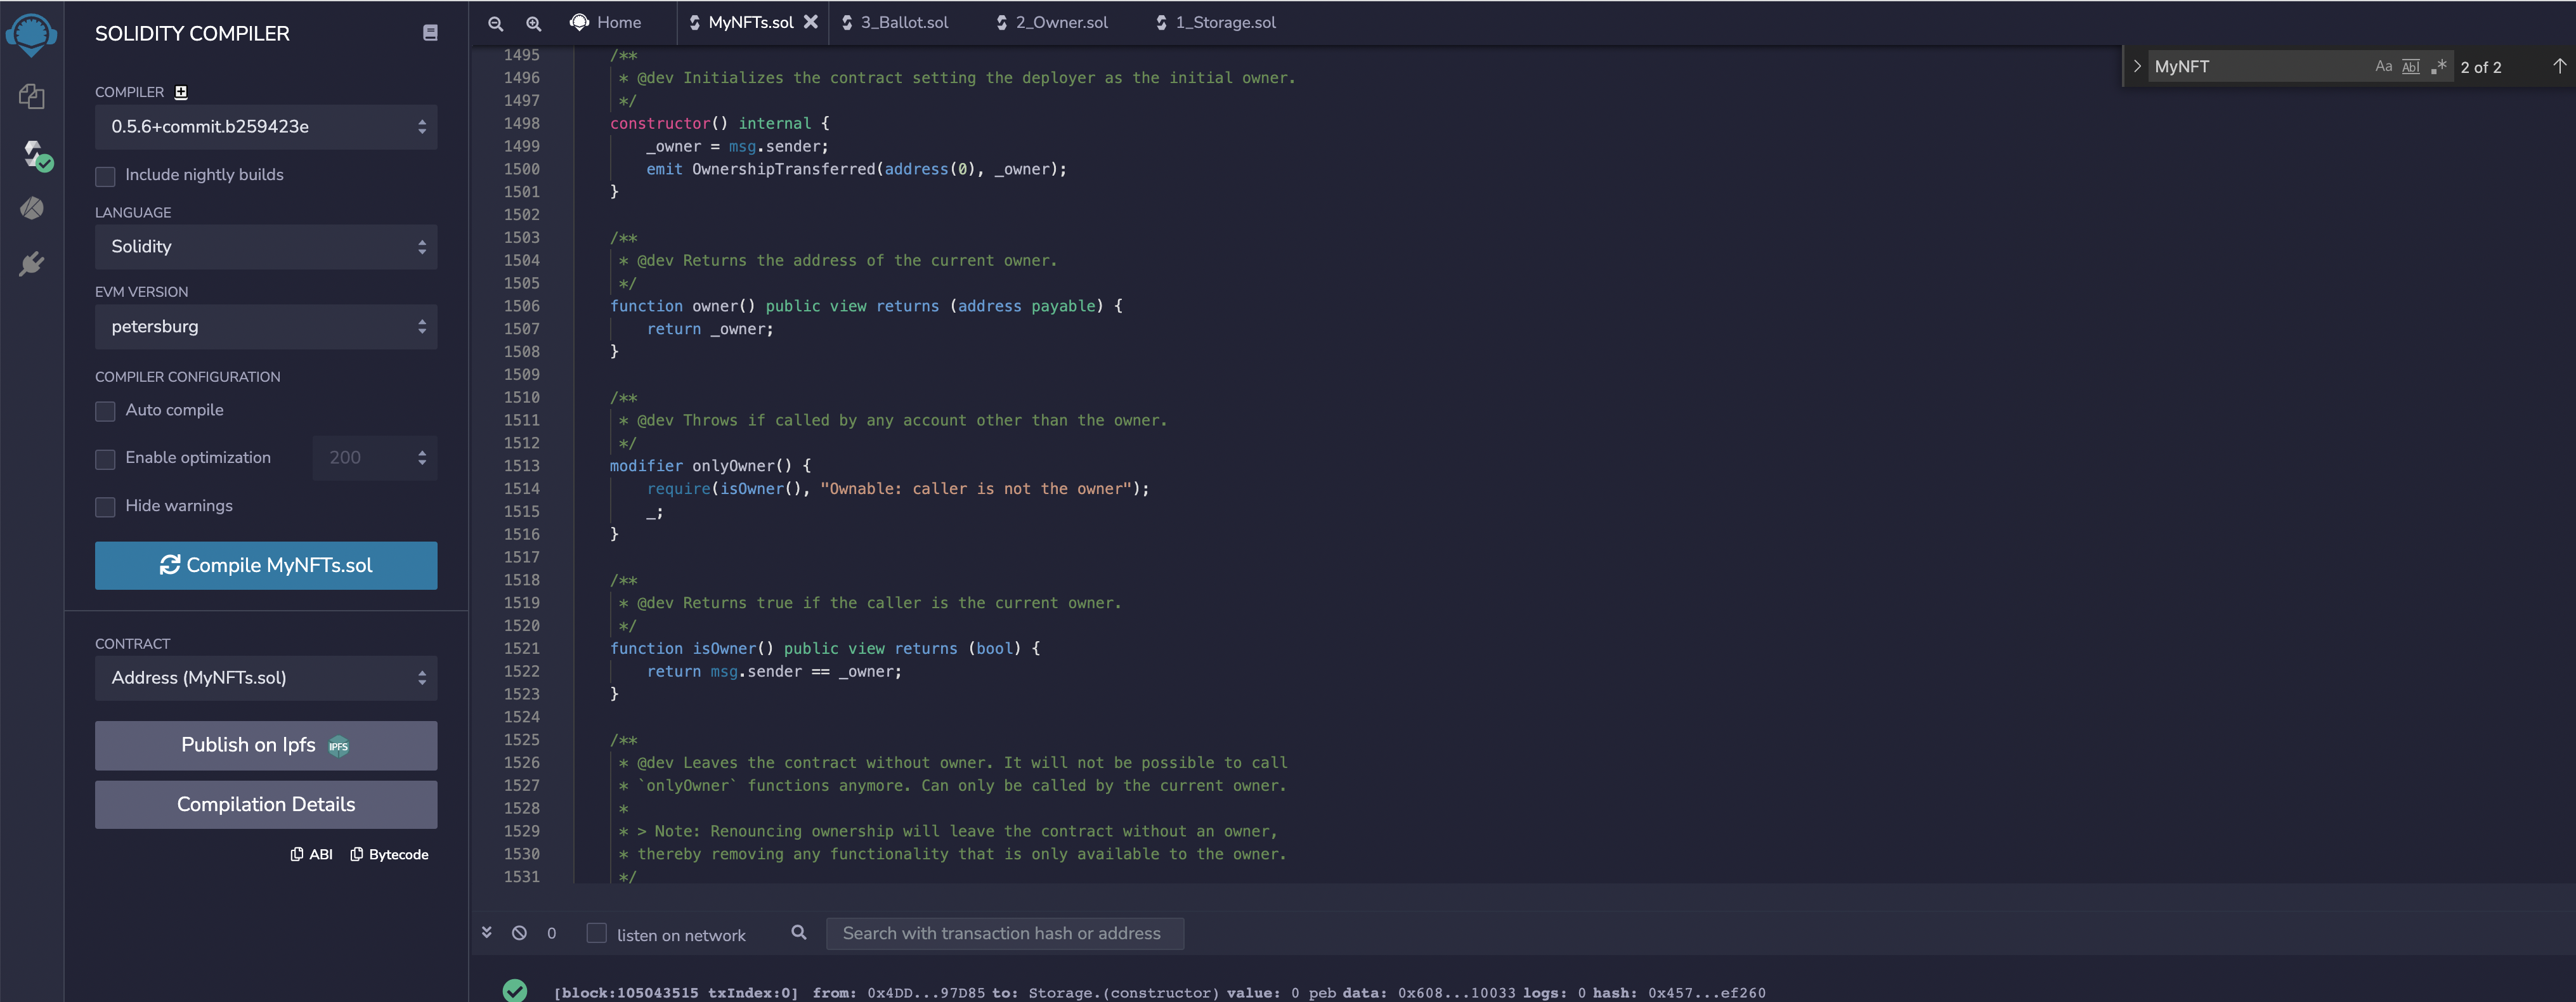The height and width of the screenshot is (1002, 2576).
Task: Select the Solidity compiler sidebar icon
Action: click(35, 154)
